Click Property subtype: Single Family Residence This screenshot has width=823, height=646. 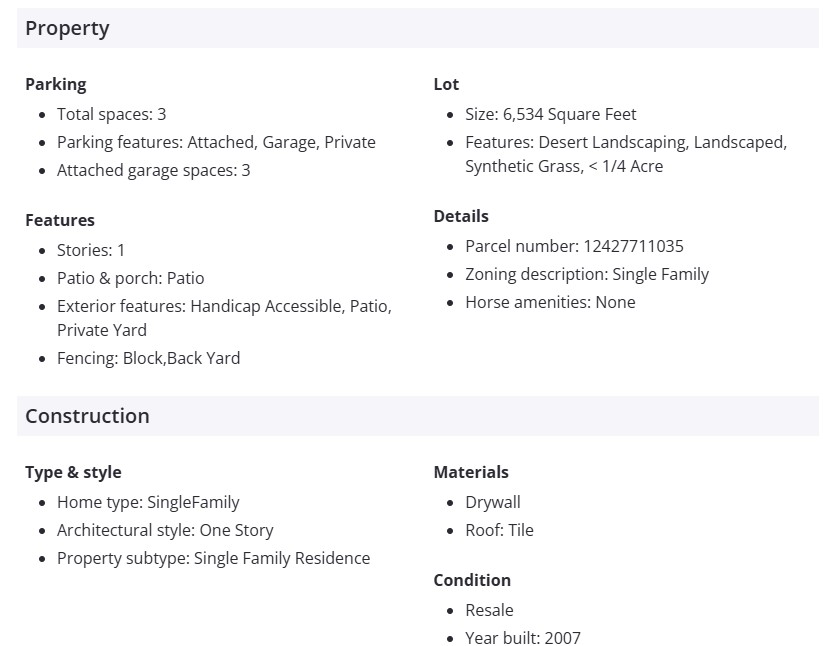click(213, 558)
